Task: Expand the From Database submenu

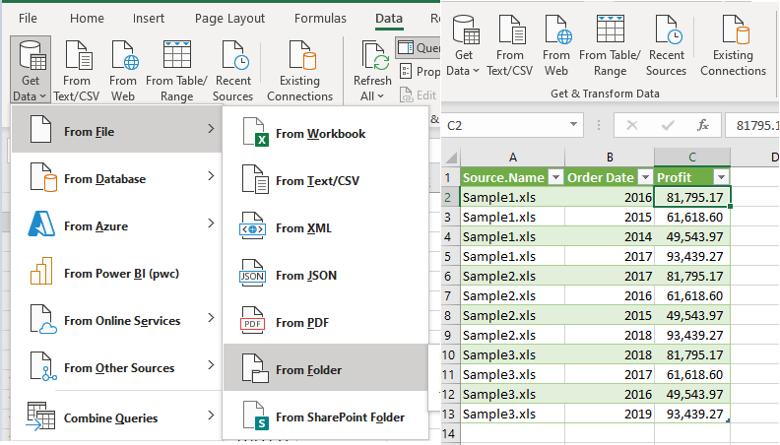Action: (116, 177)
